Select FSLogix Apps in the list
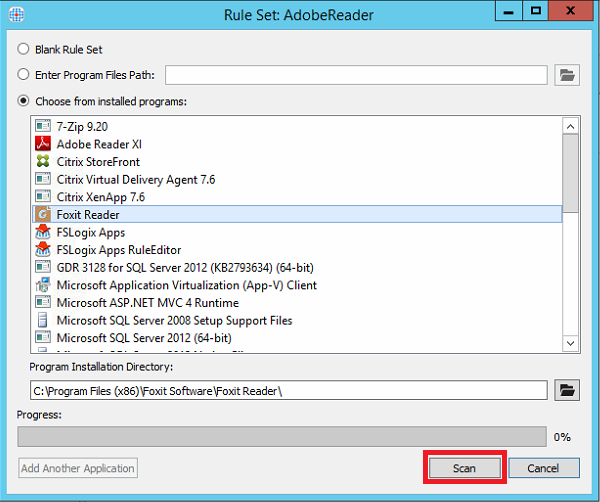 click(x=297, y=232)
